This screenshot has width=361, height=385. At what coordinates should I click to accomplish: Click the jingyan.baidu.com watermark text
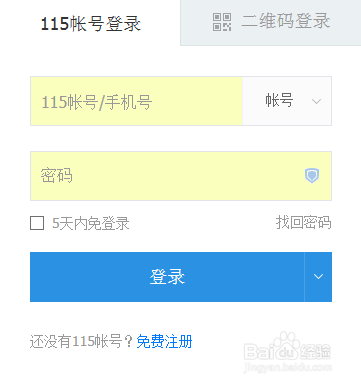coord(288,367)
